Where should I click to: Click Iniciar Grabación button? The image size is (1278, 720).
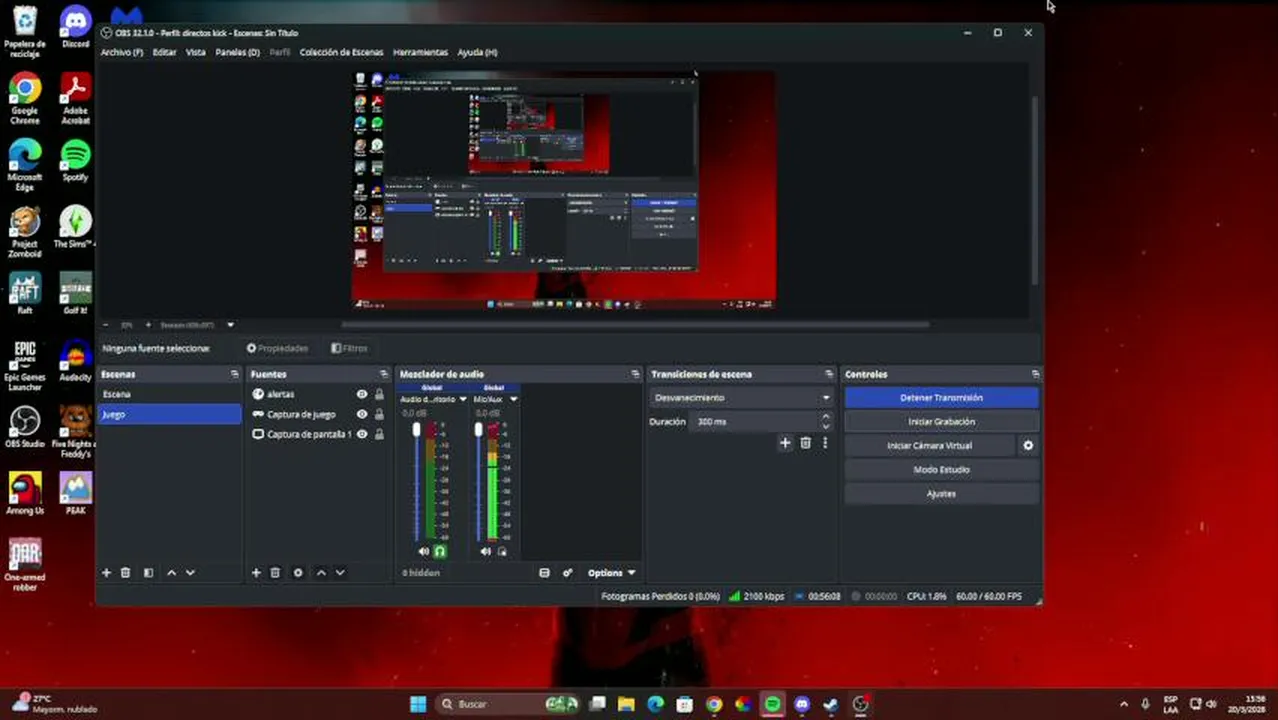[941, 422]
